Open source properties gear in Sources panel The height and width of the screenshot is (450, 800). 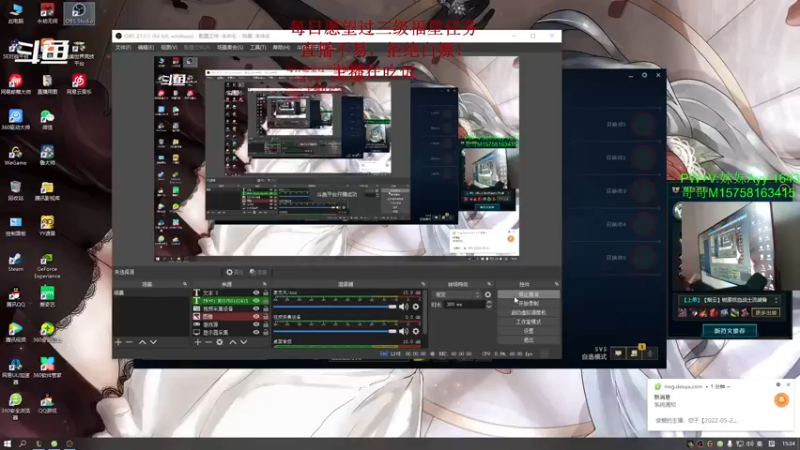(x=220, y=342)
